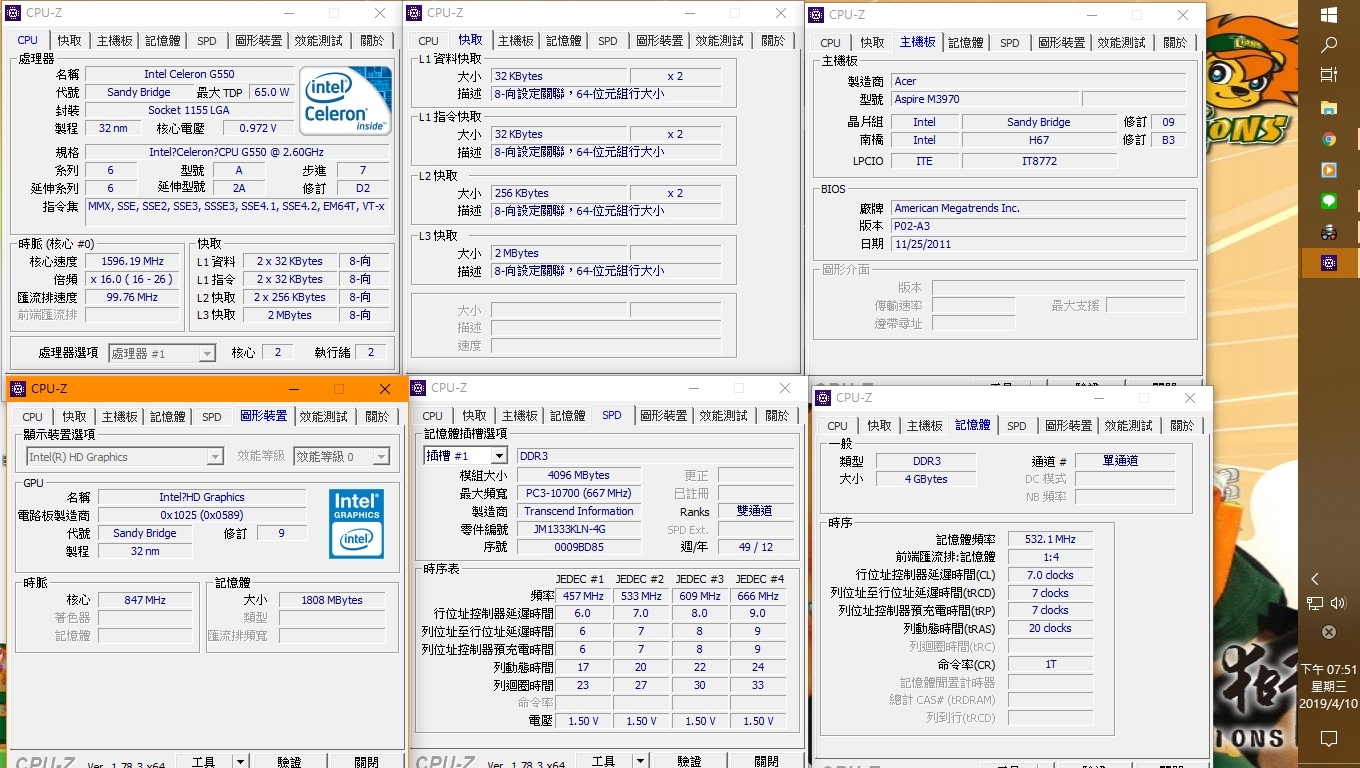Show hidden tray icons chevron

[x=1315, y=579]
